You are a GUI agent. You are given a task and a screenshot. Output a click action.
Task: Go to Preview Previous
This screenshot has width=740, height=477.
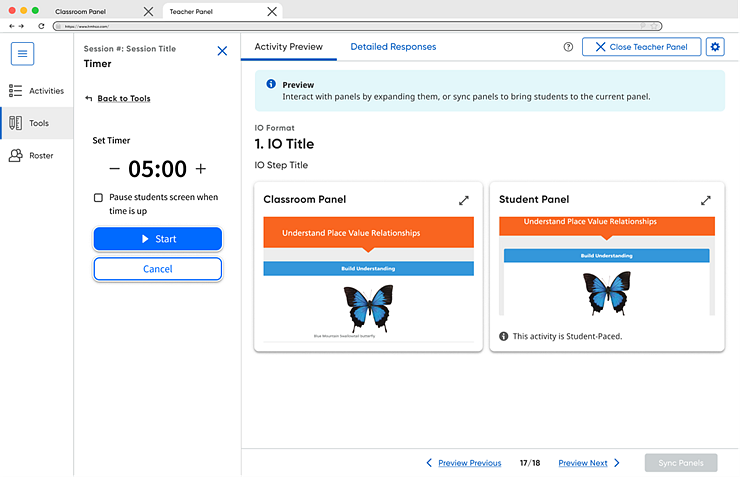464,463
